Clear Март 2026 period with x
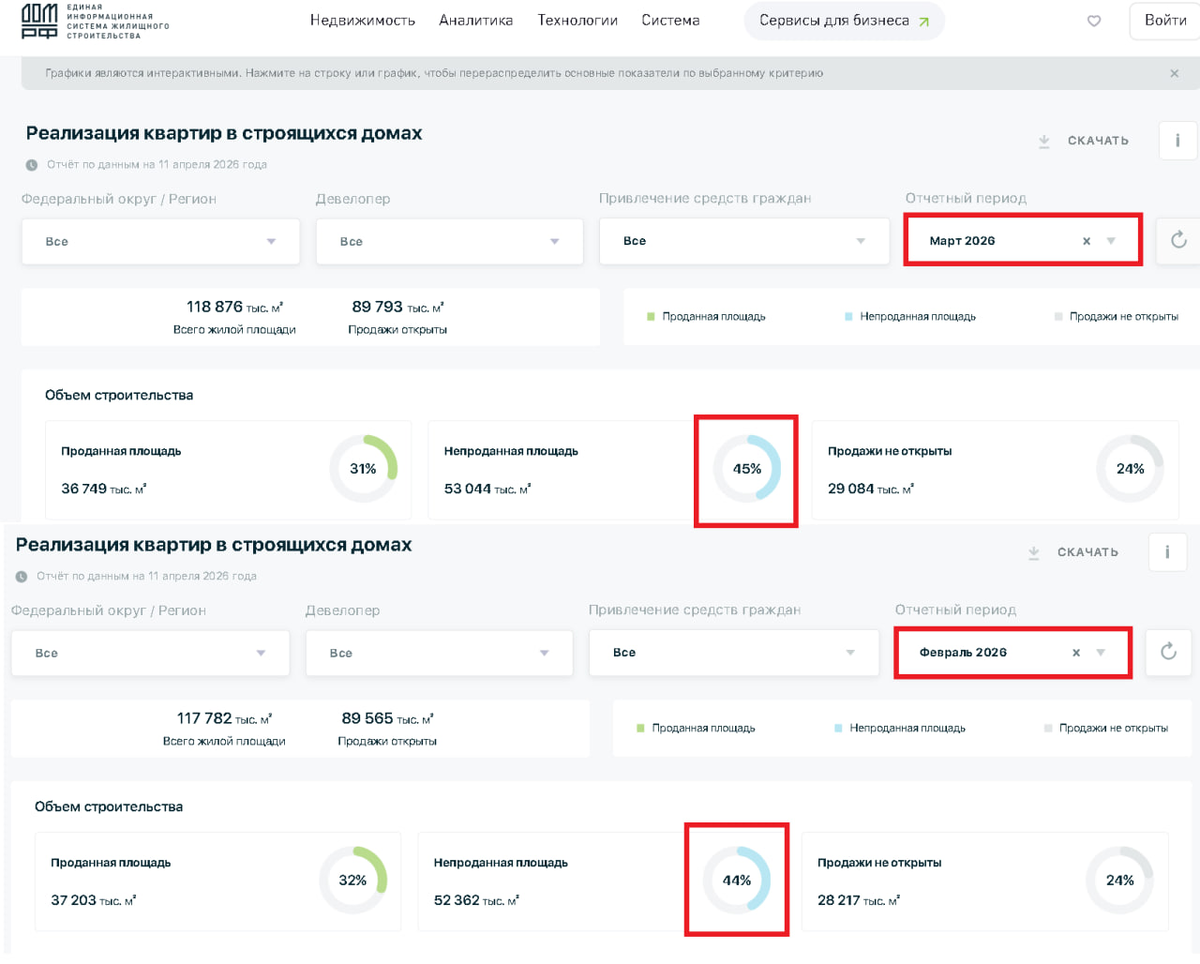This screenshot has height=964, width=1200. click(x=1086, y=241)
